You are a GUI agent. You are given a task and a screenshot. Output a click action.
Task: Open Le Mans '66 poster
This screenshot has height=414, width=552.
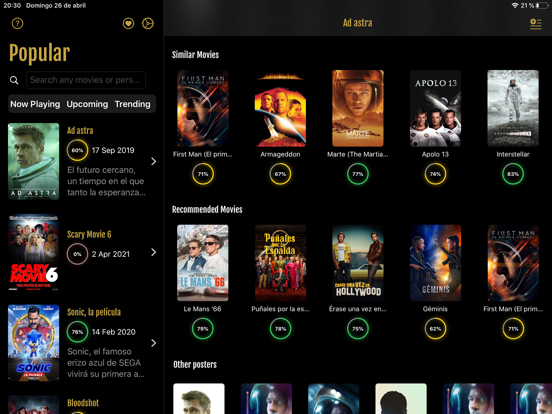[203, 263]
